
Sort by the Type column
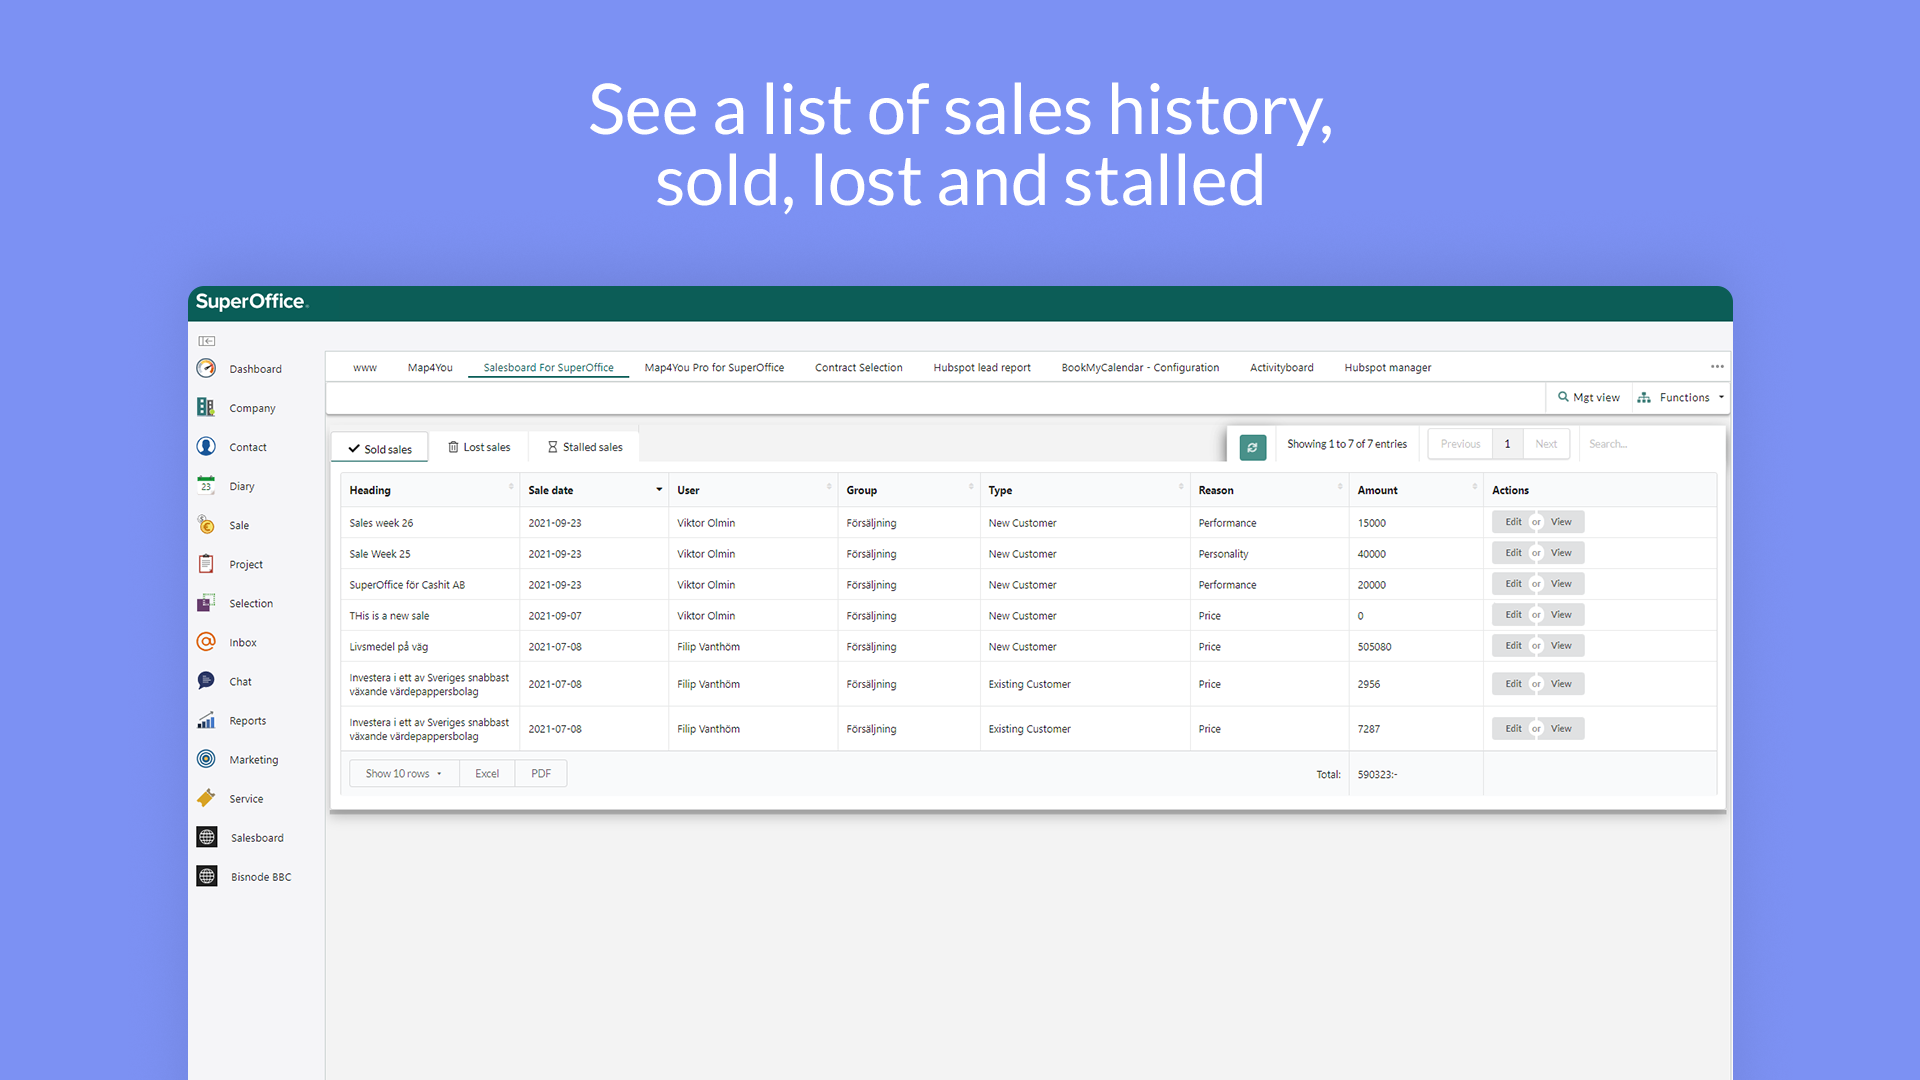click(1085, 490)
